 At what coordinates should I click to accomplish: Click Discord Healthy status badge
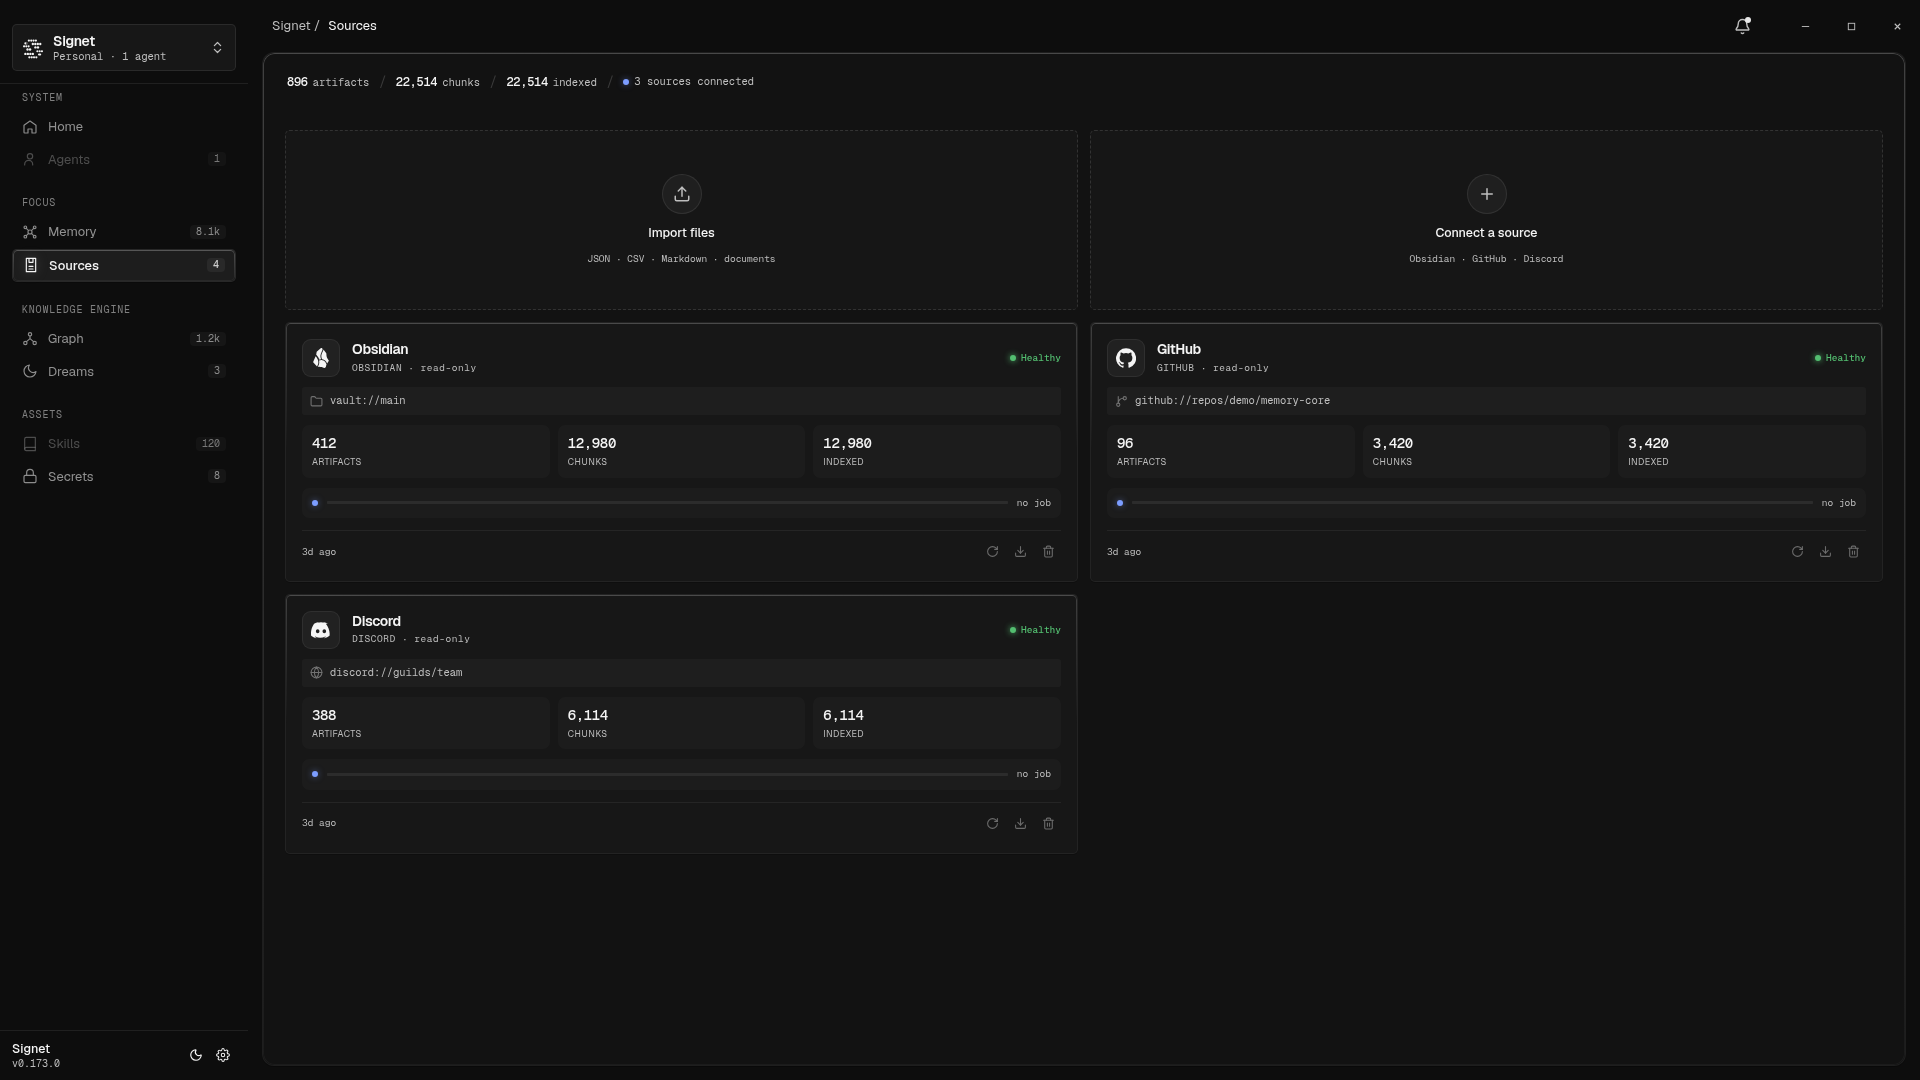1035,630
